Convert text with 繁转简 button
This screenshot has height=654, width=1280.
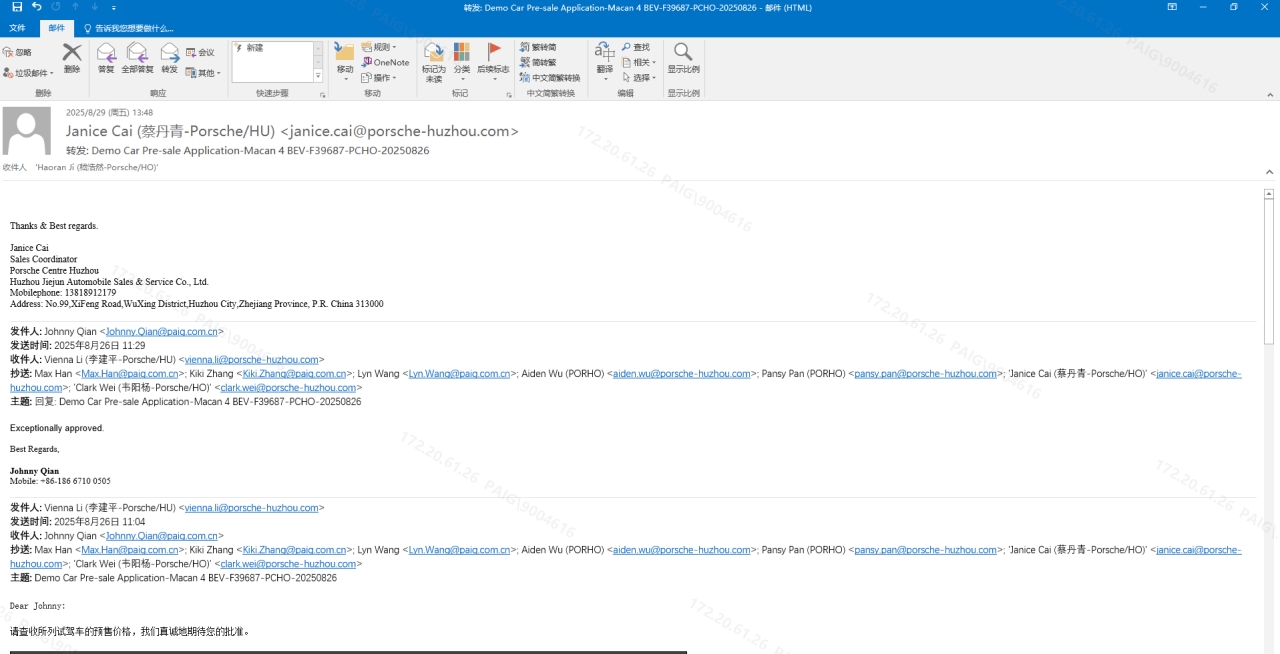coord(538,47)
